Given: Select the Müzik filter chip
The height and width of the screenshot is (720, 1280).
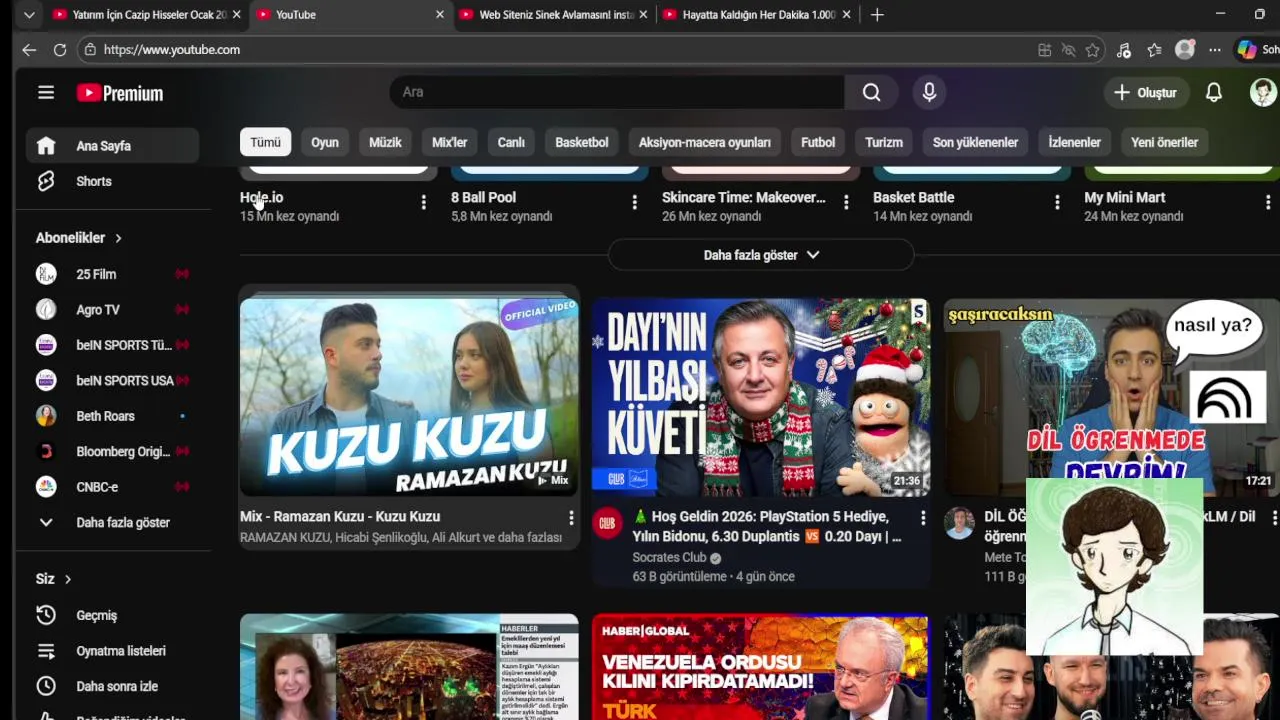Looking at the screenshot, I should [x=385, y=142].
